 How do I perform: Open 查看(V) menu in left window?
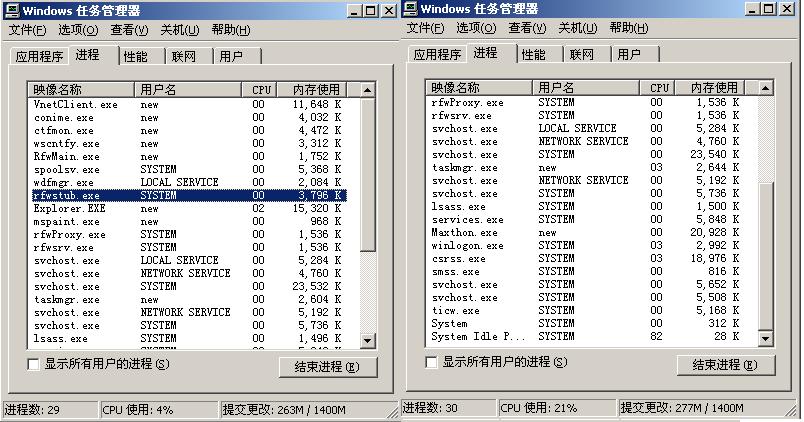pyautogui.click(x=129, y=30)
